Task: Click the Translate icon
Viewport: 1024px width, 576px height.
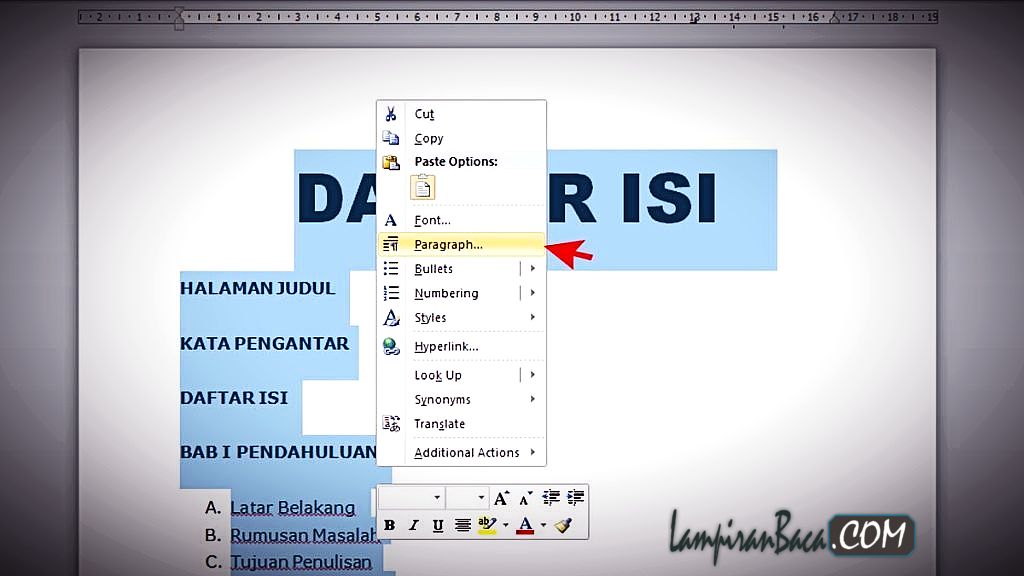Action: (391, 424)
